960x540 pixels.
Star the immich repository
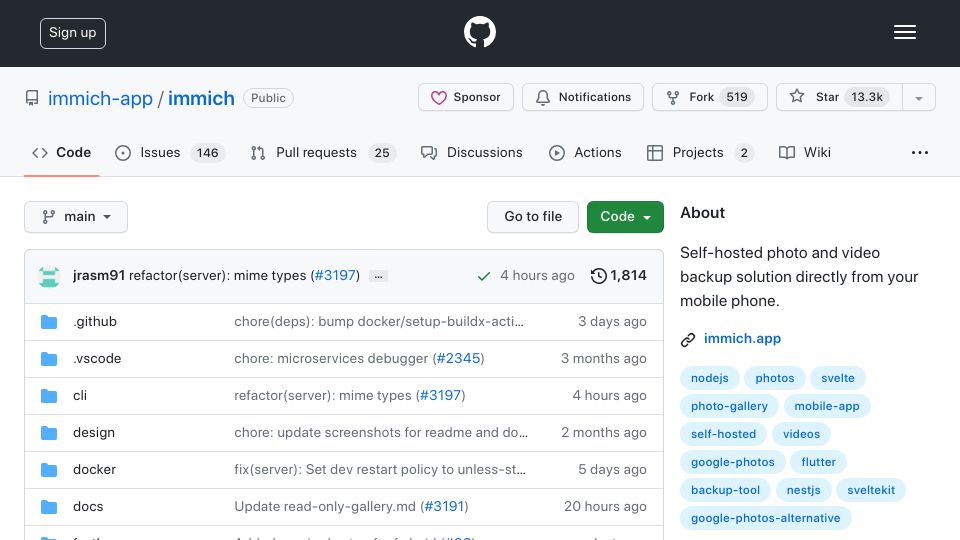coord(839,97)
